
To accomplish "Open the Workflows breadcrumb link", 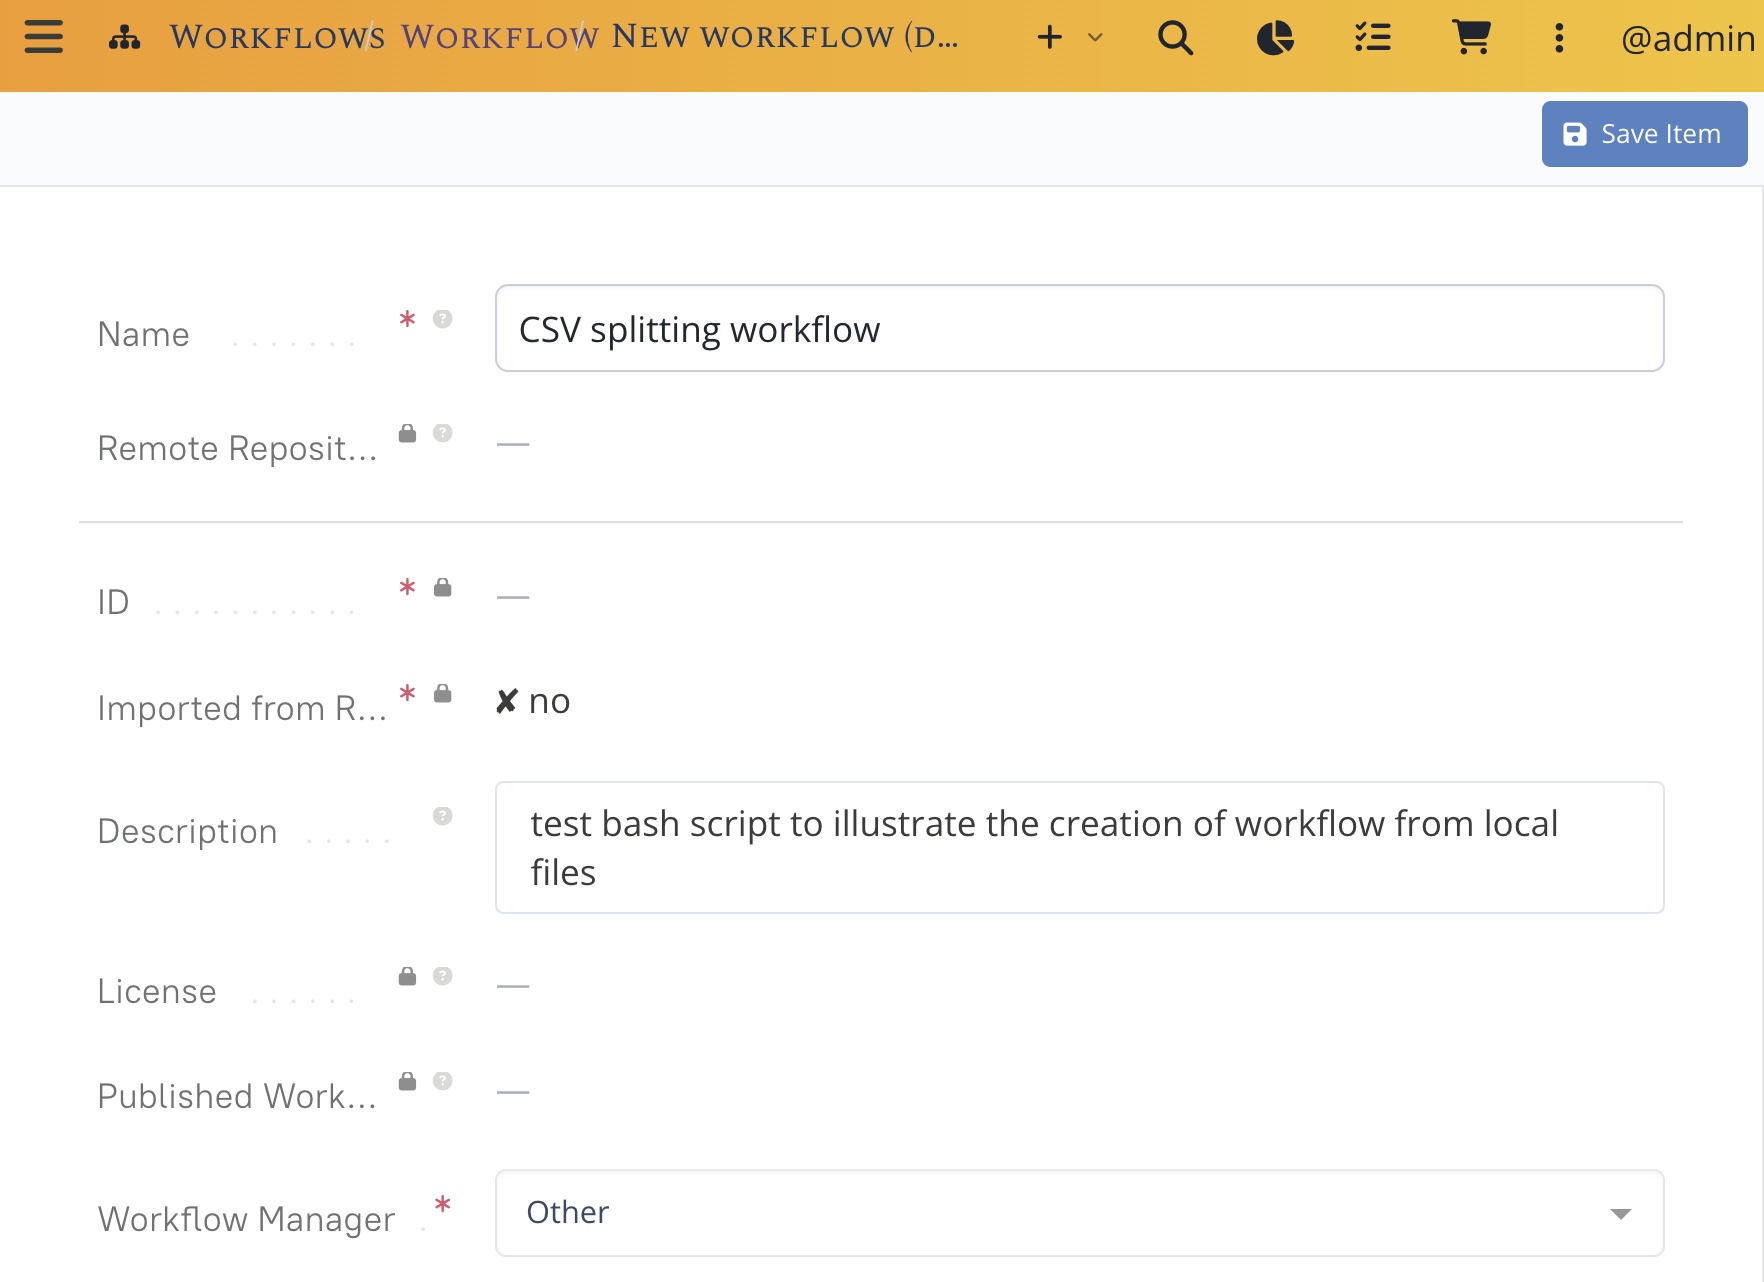I will [277, 37].
